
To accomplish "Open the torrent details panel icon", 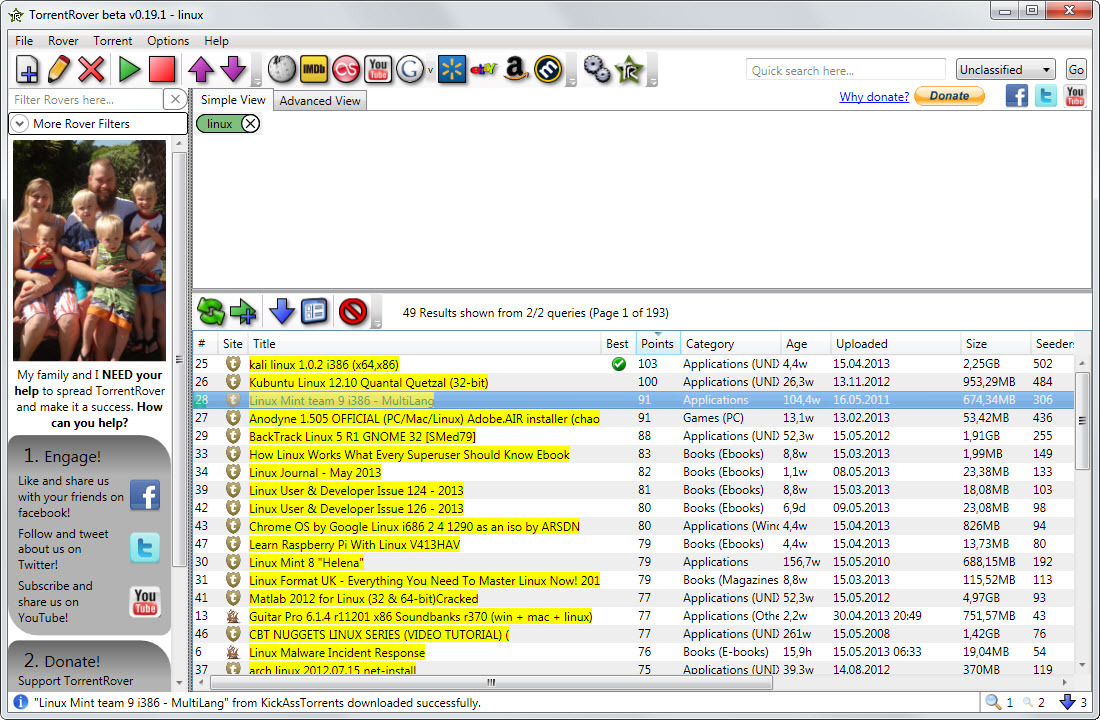I will (314, 312).
